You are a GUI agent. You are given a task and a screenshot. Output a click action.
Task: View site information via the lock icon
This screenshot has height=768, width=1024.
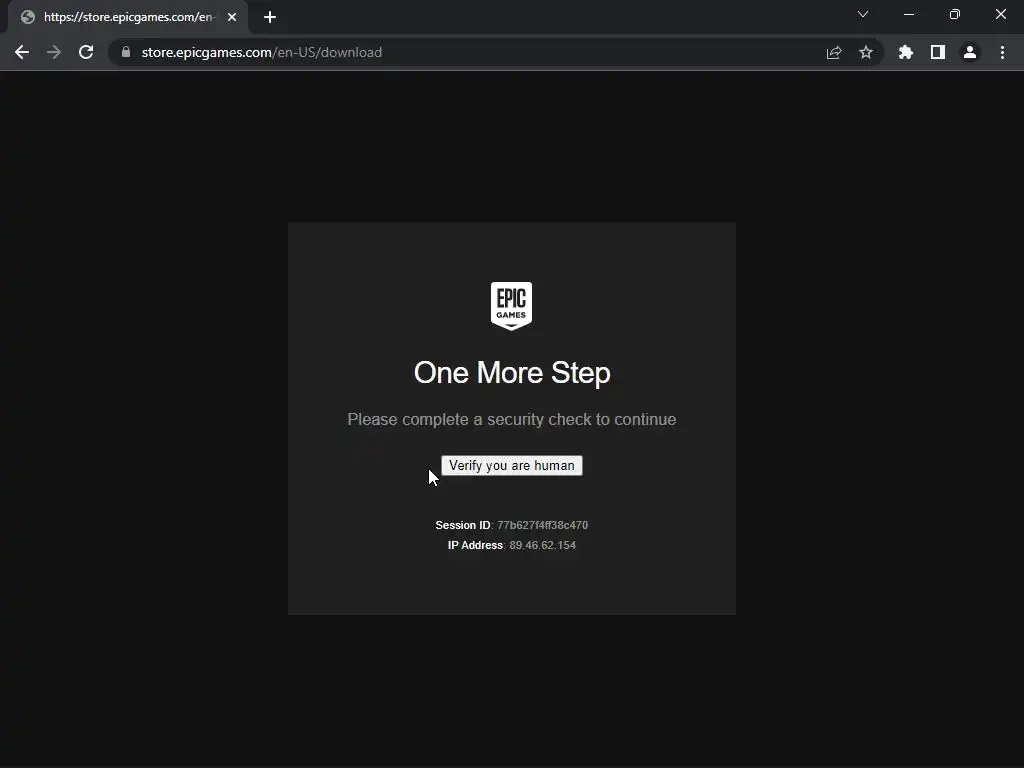pyautogui.click(x=126, y=52)
